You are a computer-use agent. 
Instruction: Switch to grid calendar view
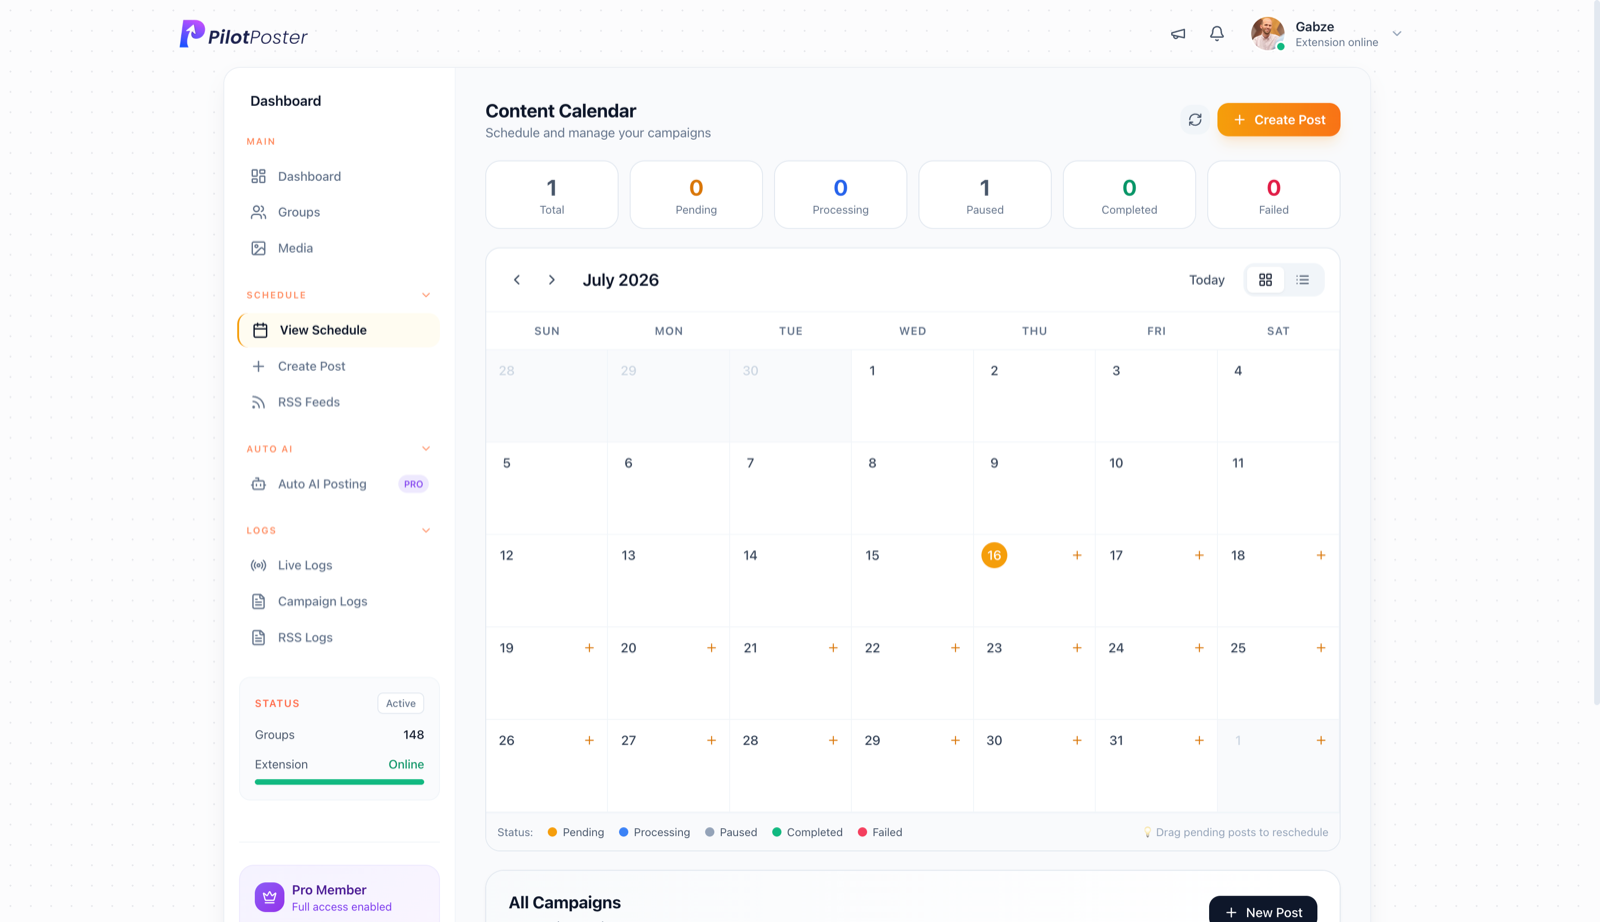(1265, 280)
